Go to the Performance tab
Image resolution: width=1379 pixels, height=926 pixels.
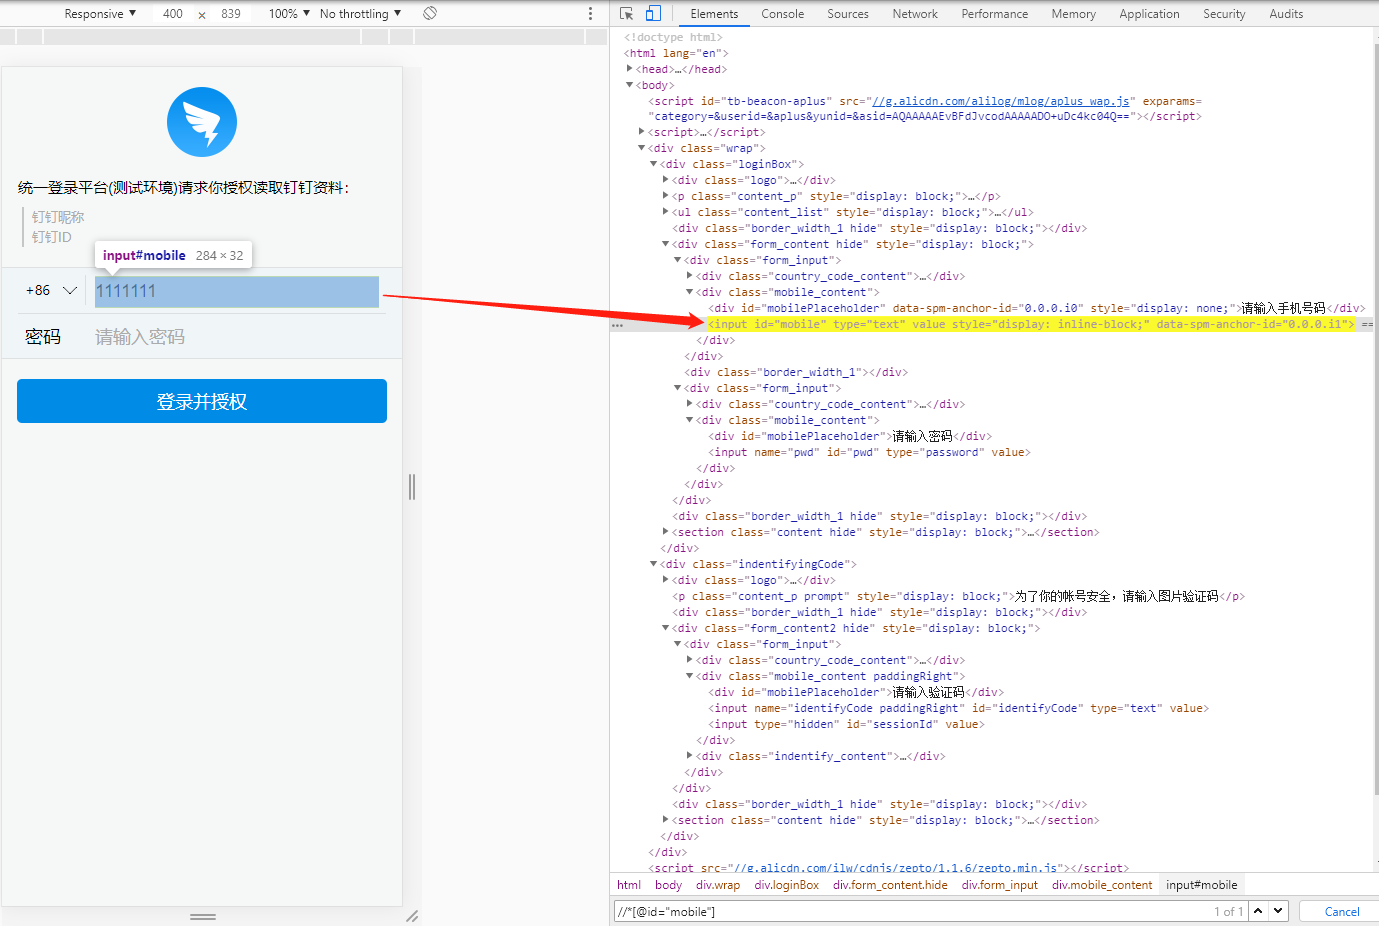[x=995, y=14]
